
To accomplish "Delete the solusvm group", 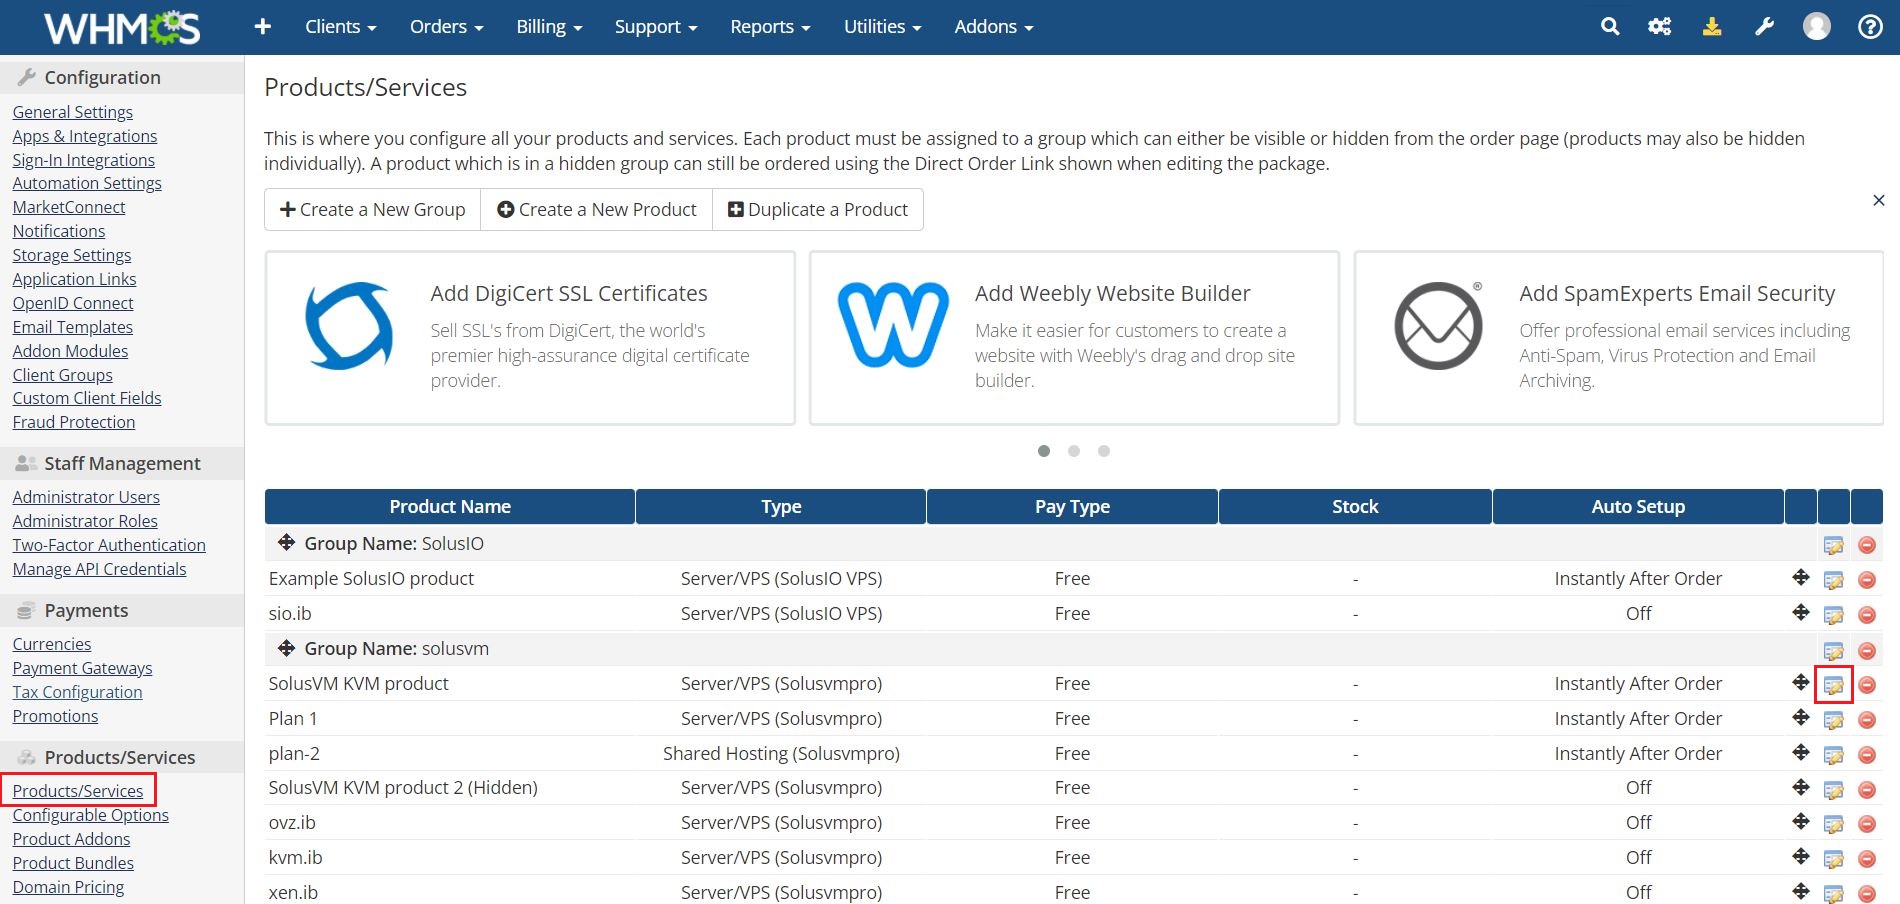I will tap(1867, 650).
